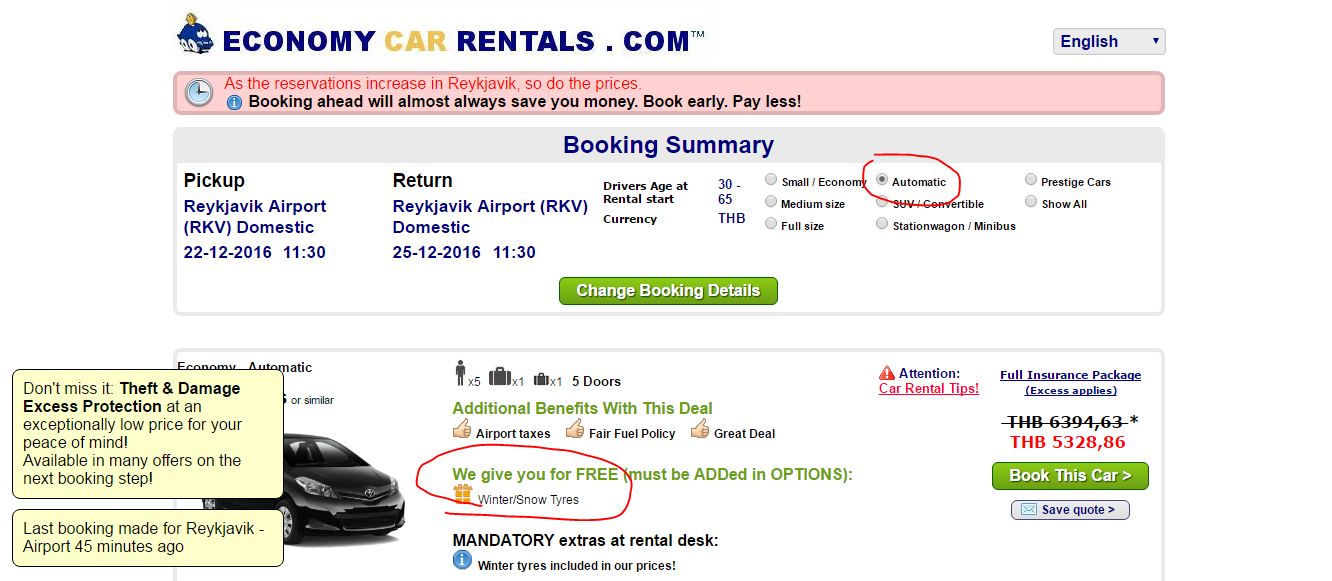Select the Show All radio option

click(x=1031, y=202)
